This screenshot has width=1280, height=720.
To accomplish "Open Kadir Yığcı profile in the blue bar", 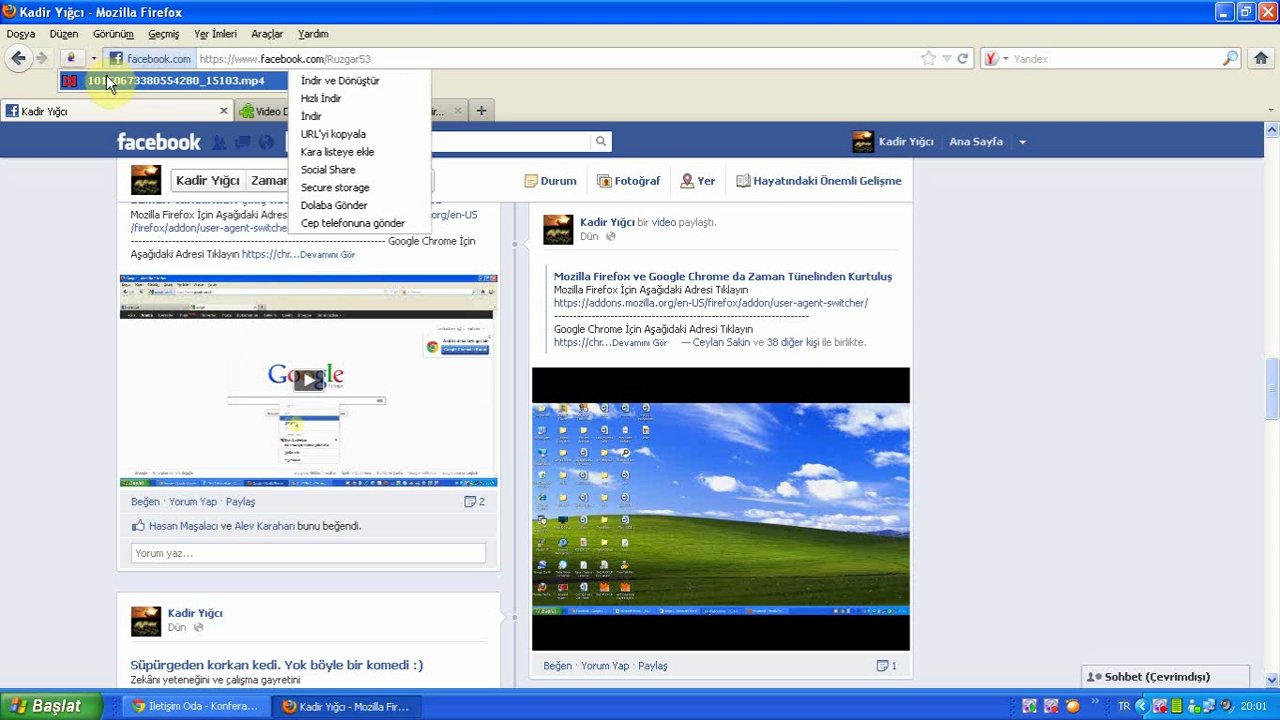I will click(893, 142).
